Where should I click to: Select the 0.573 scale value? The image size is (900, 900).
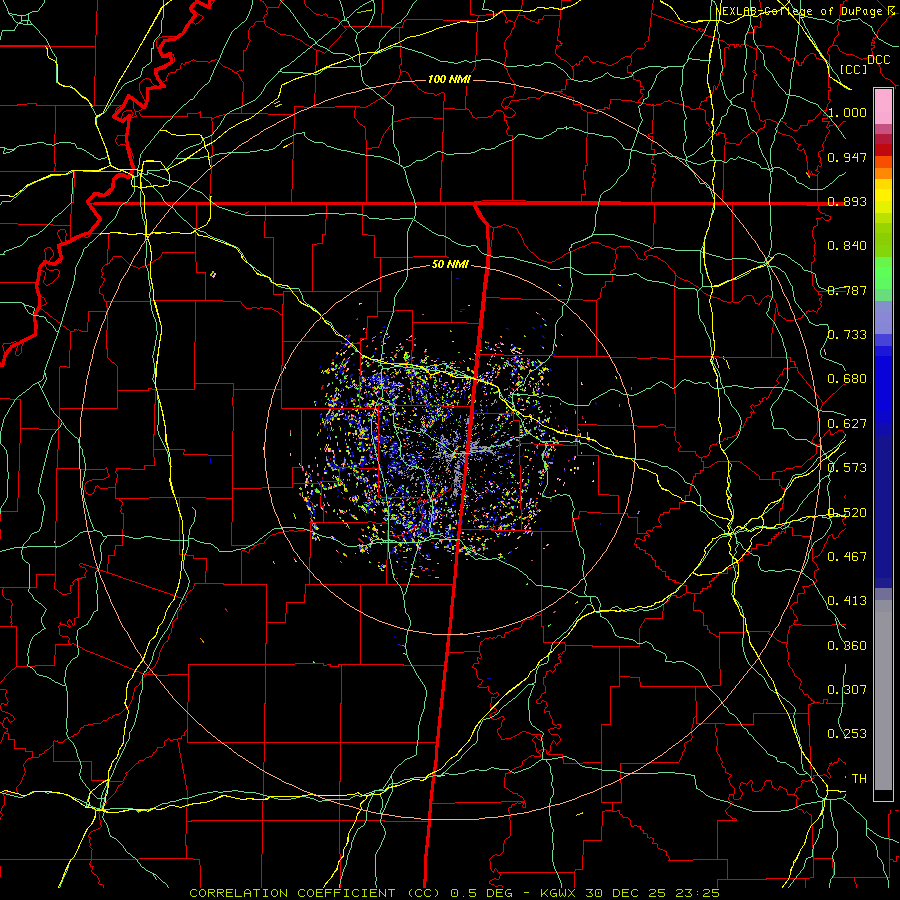pos(847,468)
